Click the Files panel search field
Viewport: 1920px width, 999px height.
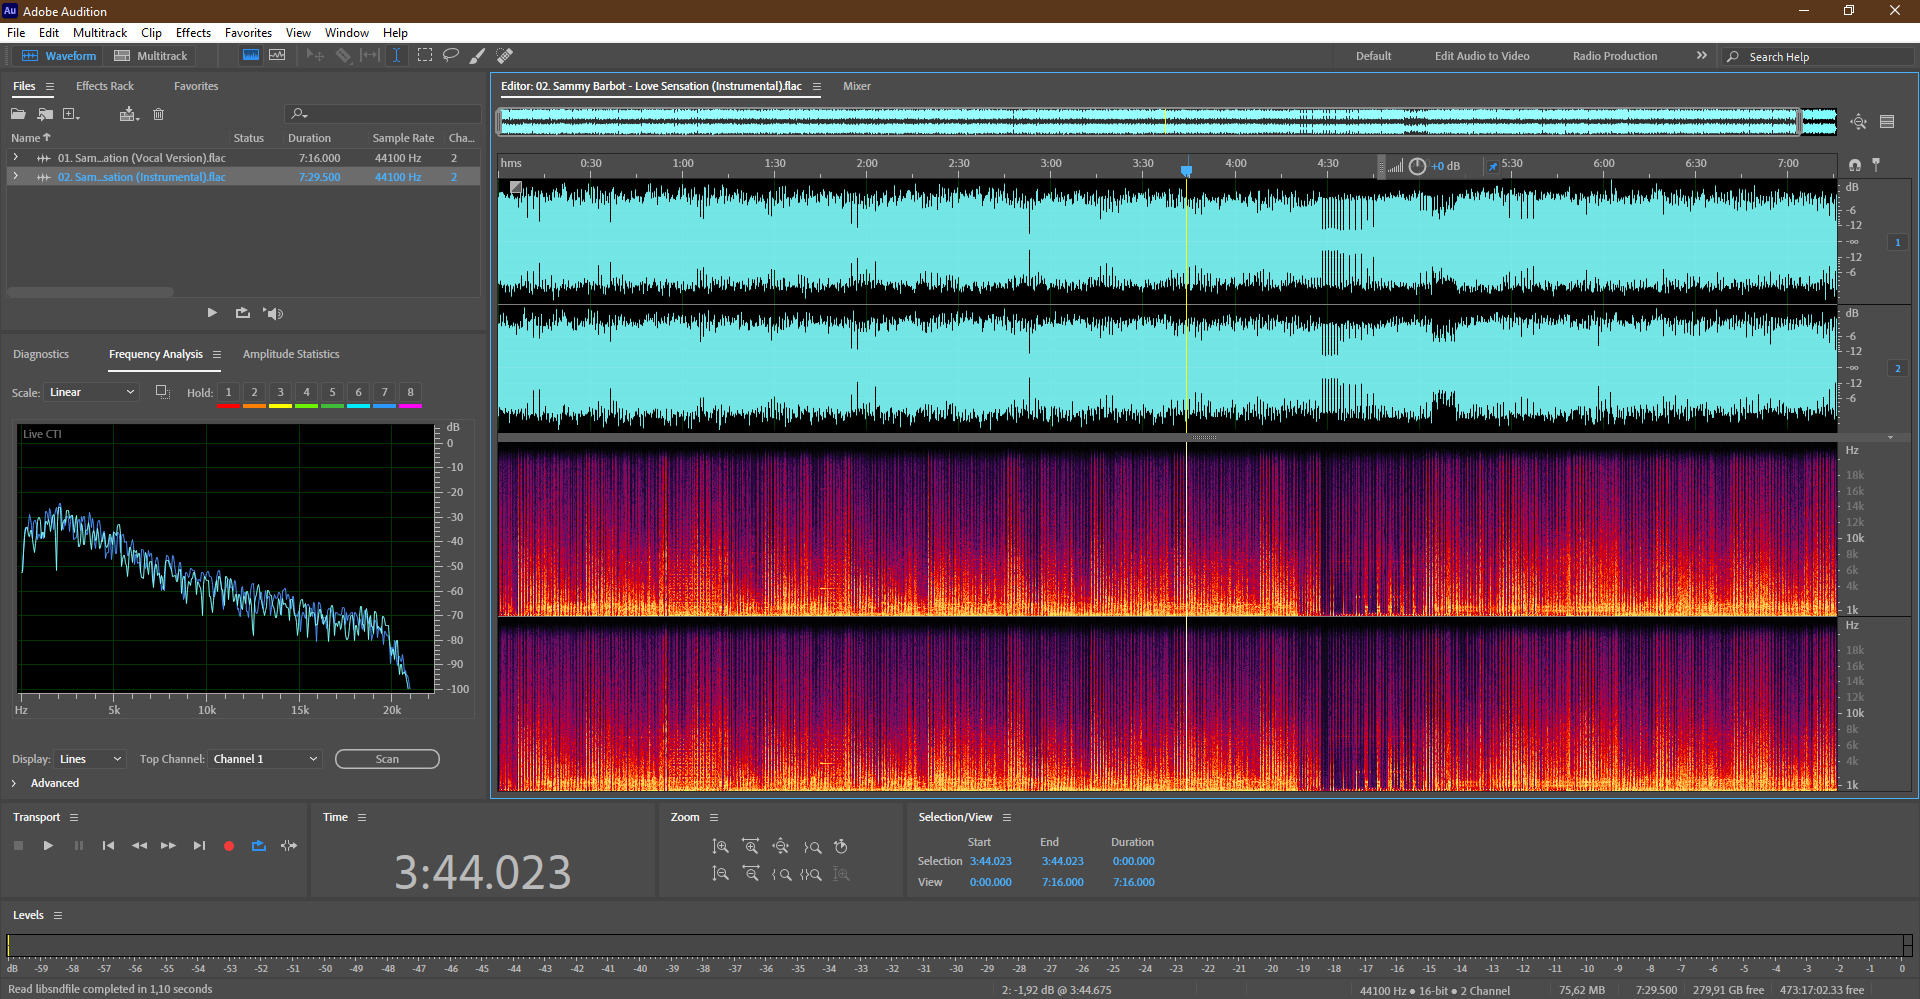click(x=383, y=114)
